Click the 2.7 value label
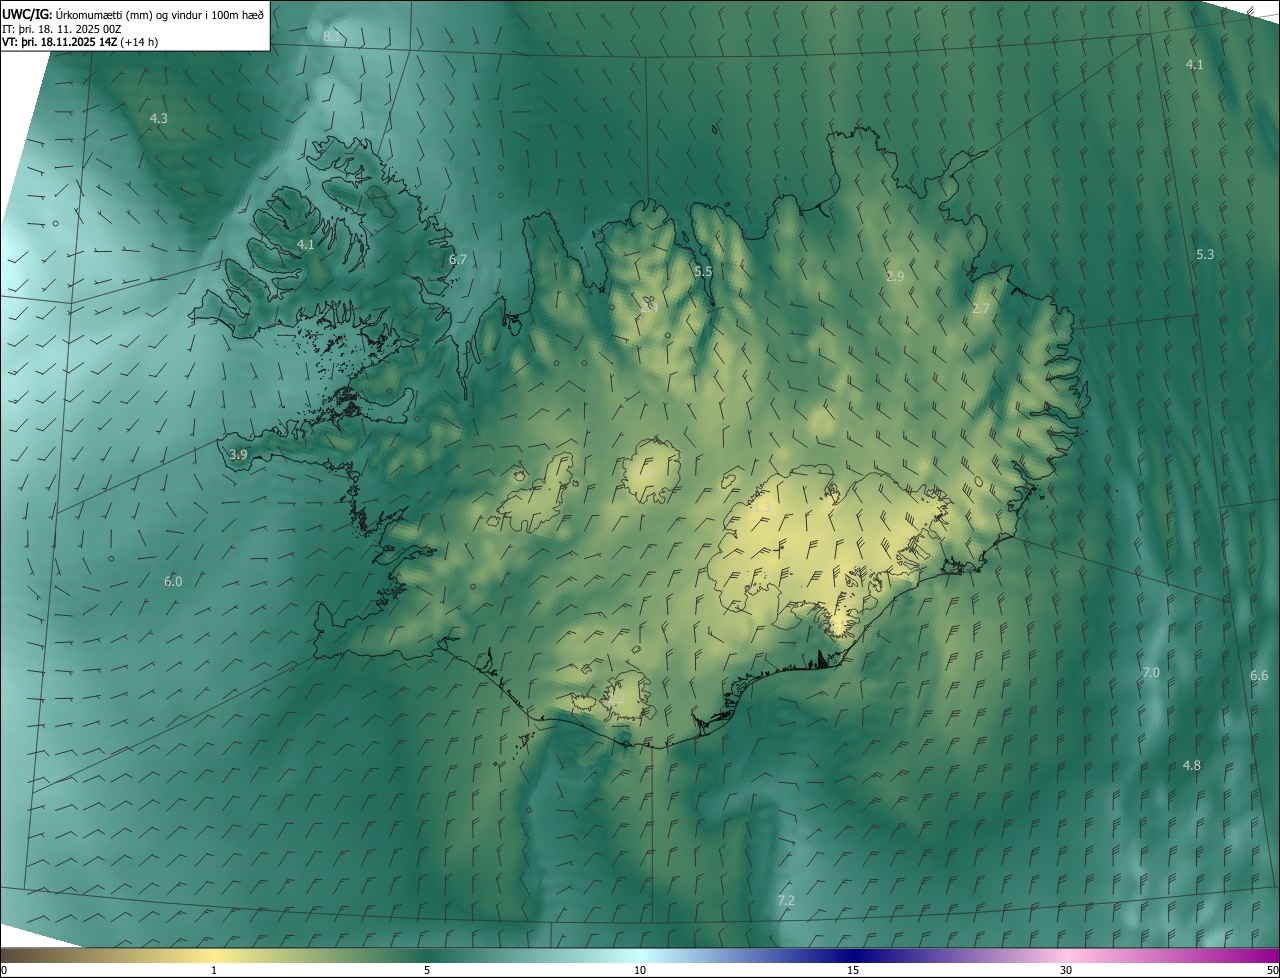This screenshot has width=1280, height=978. (x=980, y=308)
